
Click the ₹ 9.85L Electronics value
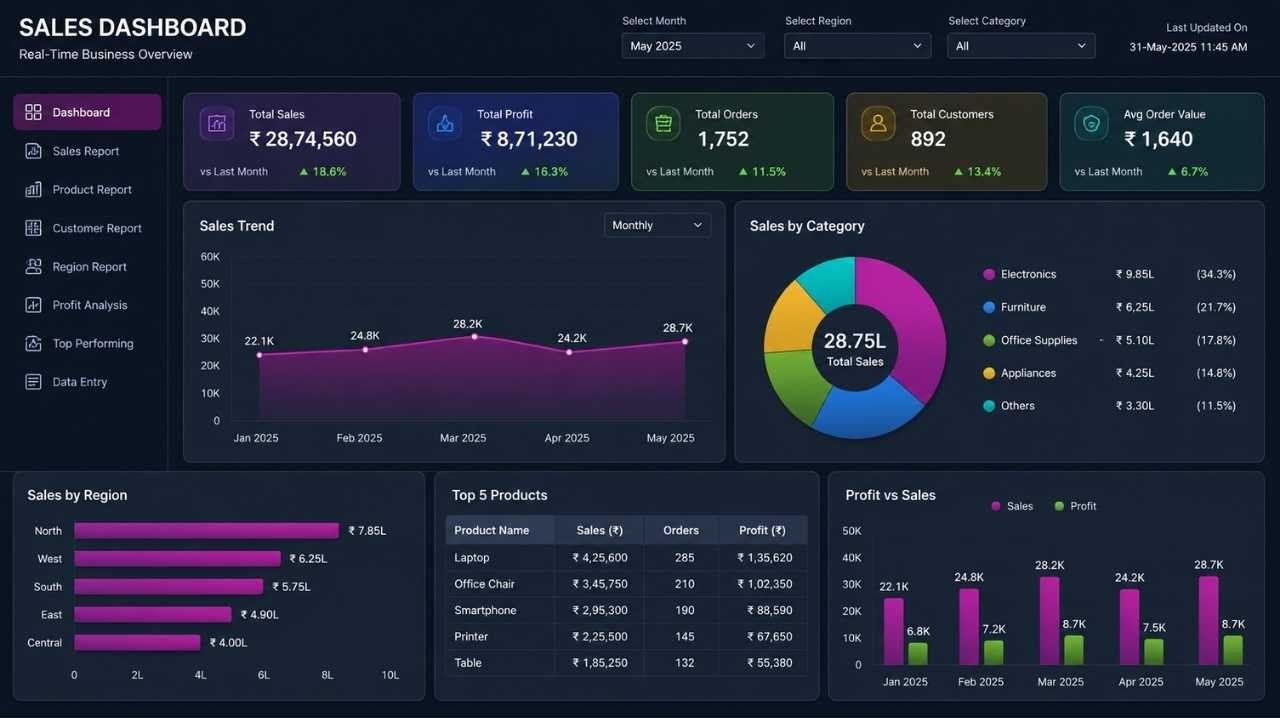1135,274
